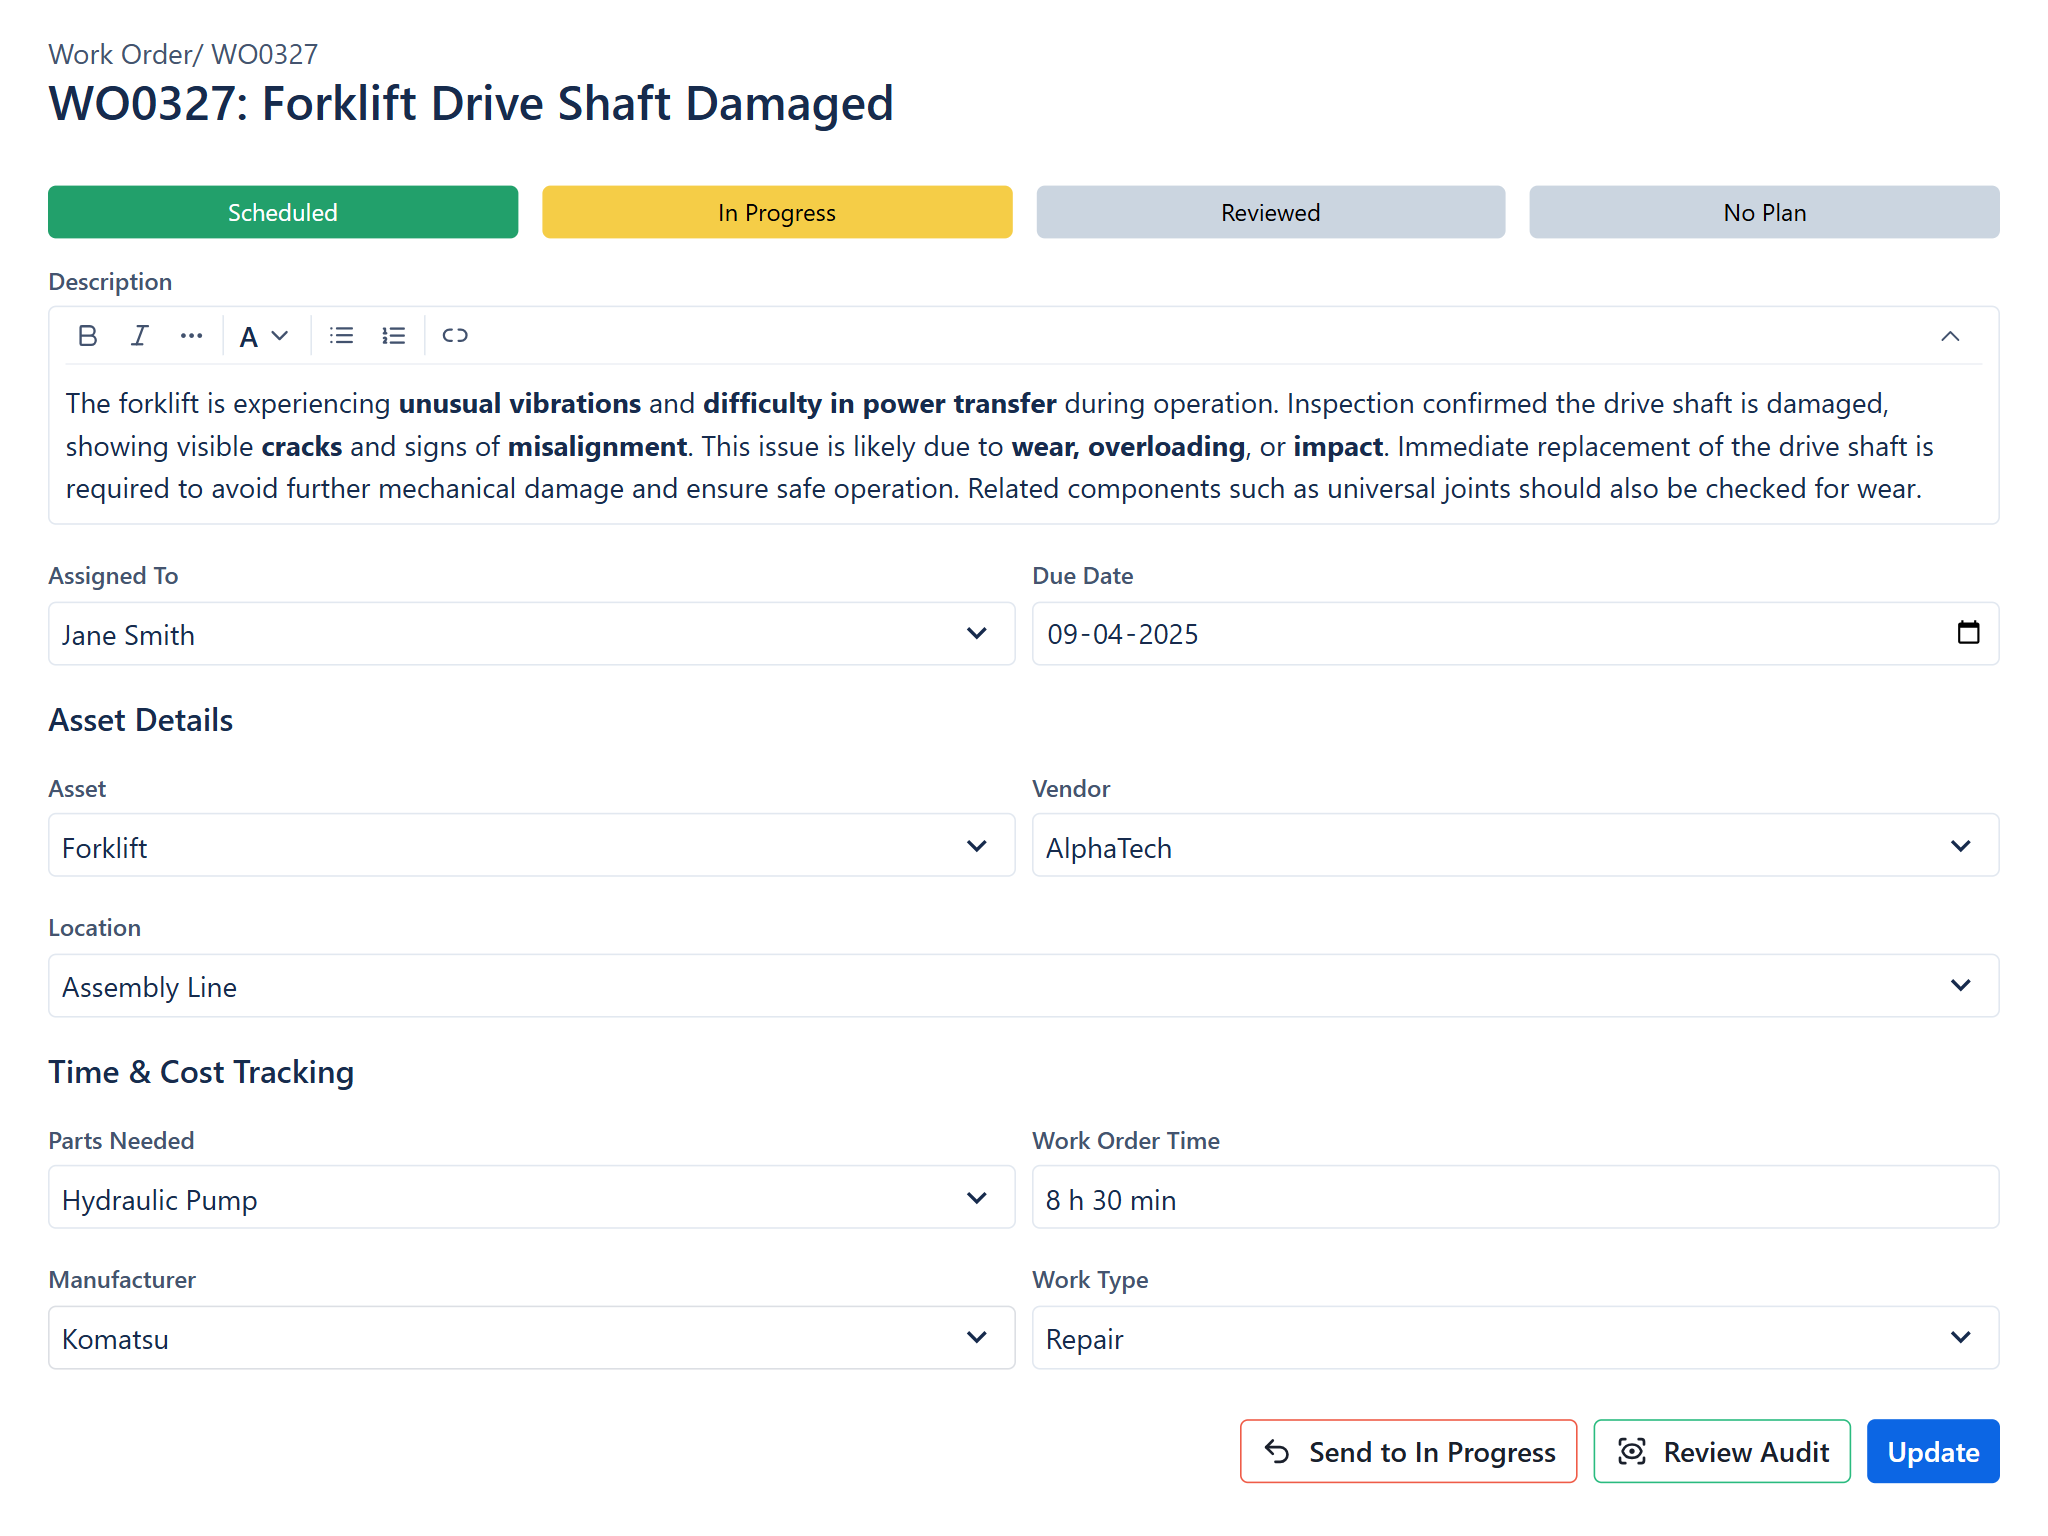Toggle italic formatting in description editor
Image resolution: width=2048 pixels, height=1536 pixels.
click(140, 336)
